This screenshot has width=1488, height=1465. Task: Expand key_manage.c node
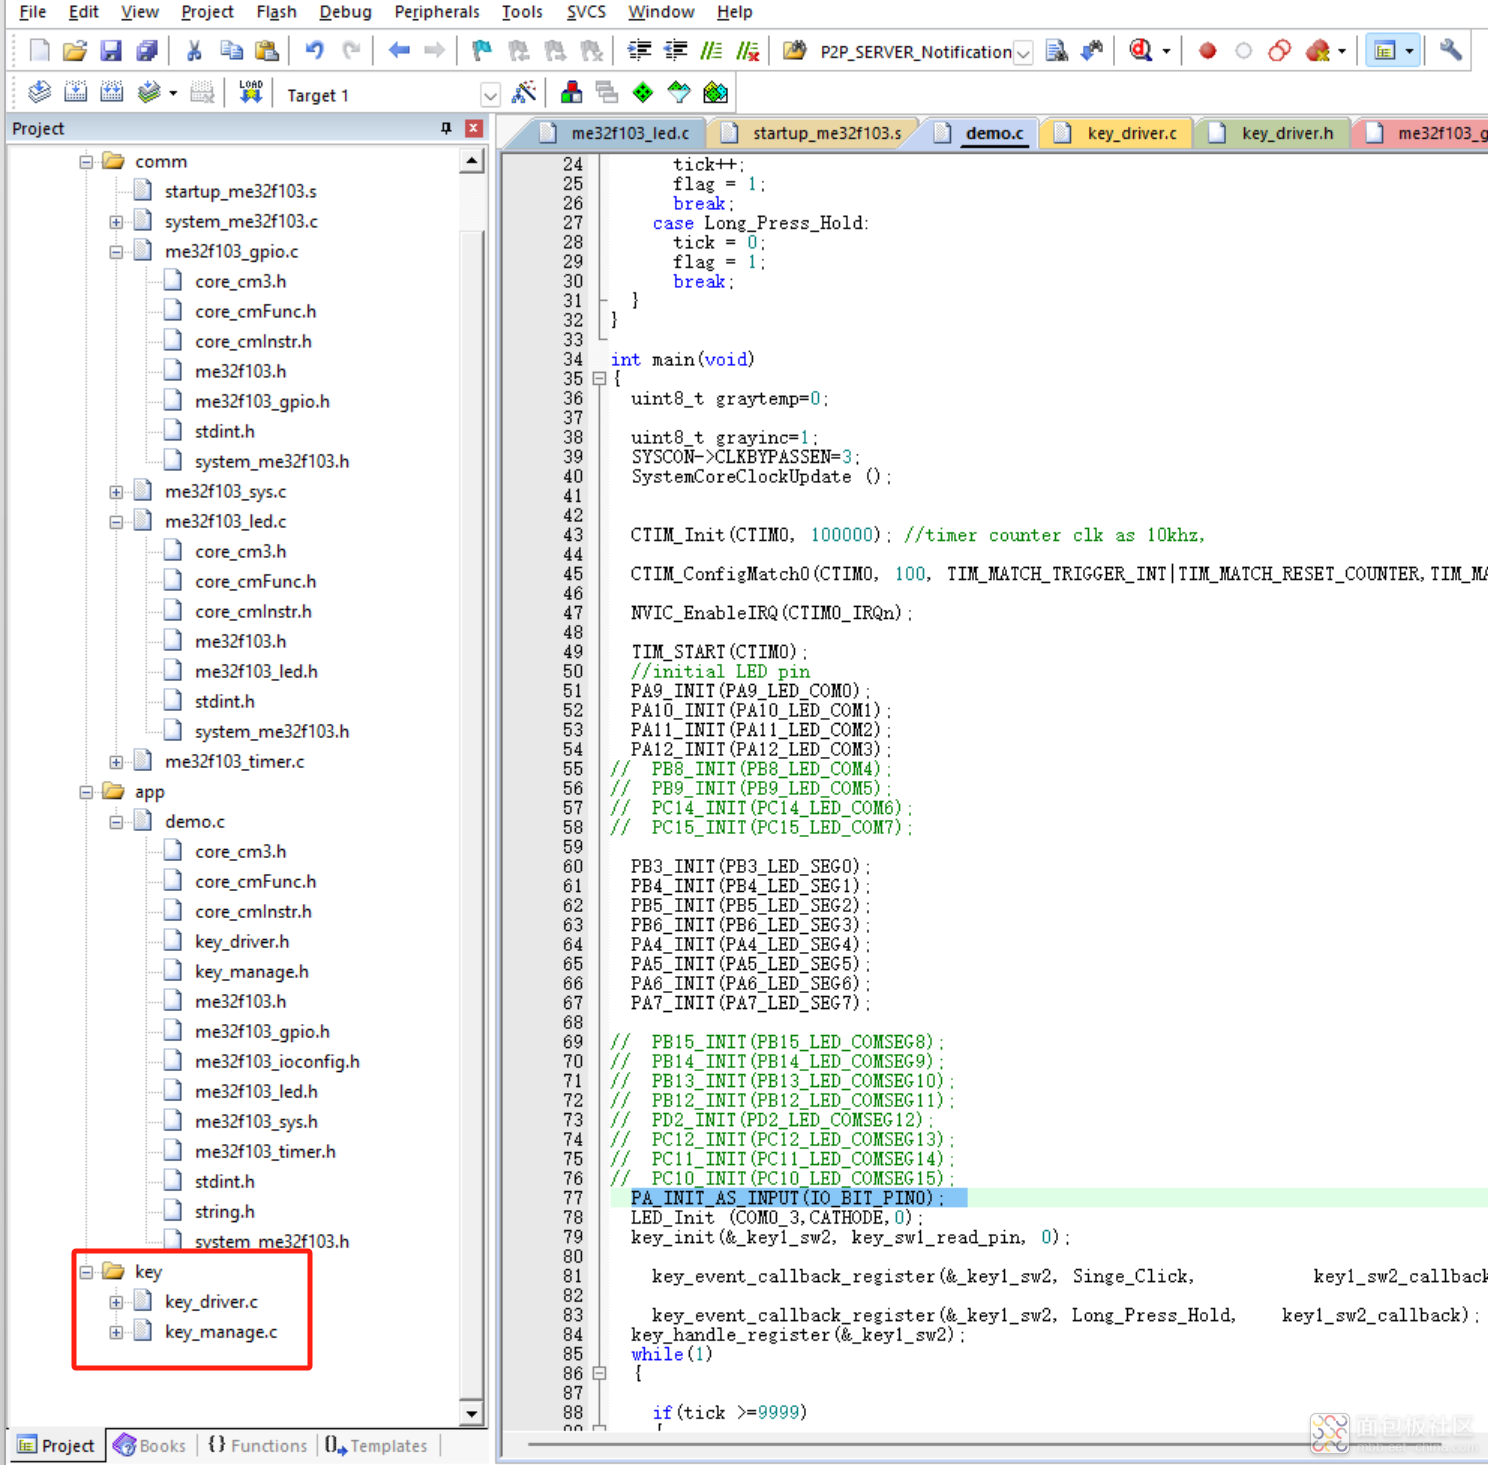coord(116,1331)
